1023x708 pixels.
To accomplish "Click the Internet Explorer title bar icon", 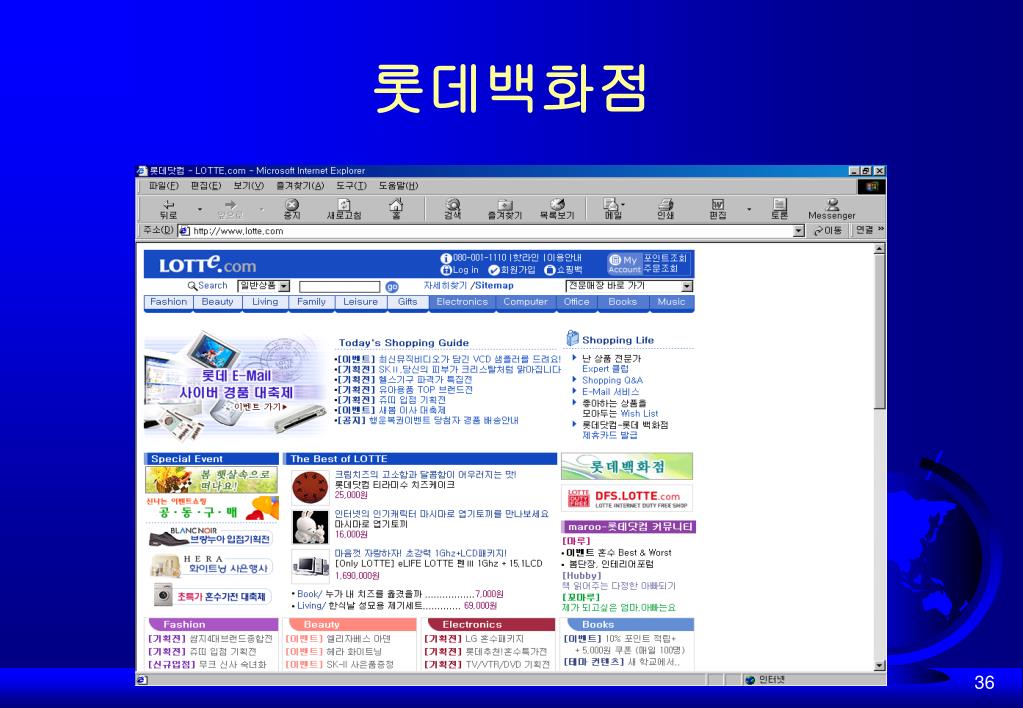I will pyautogui.click(x=142, y=171).
